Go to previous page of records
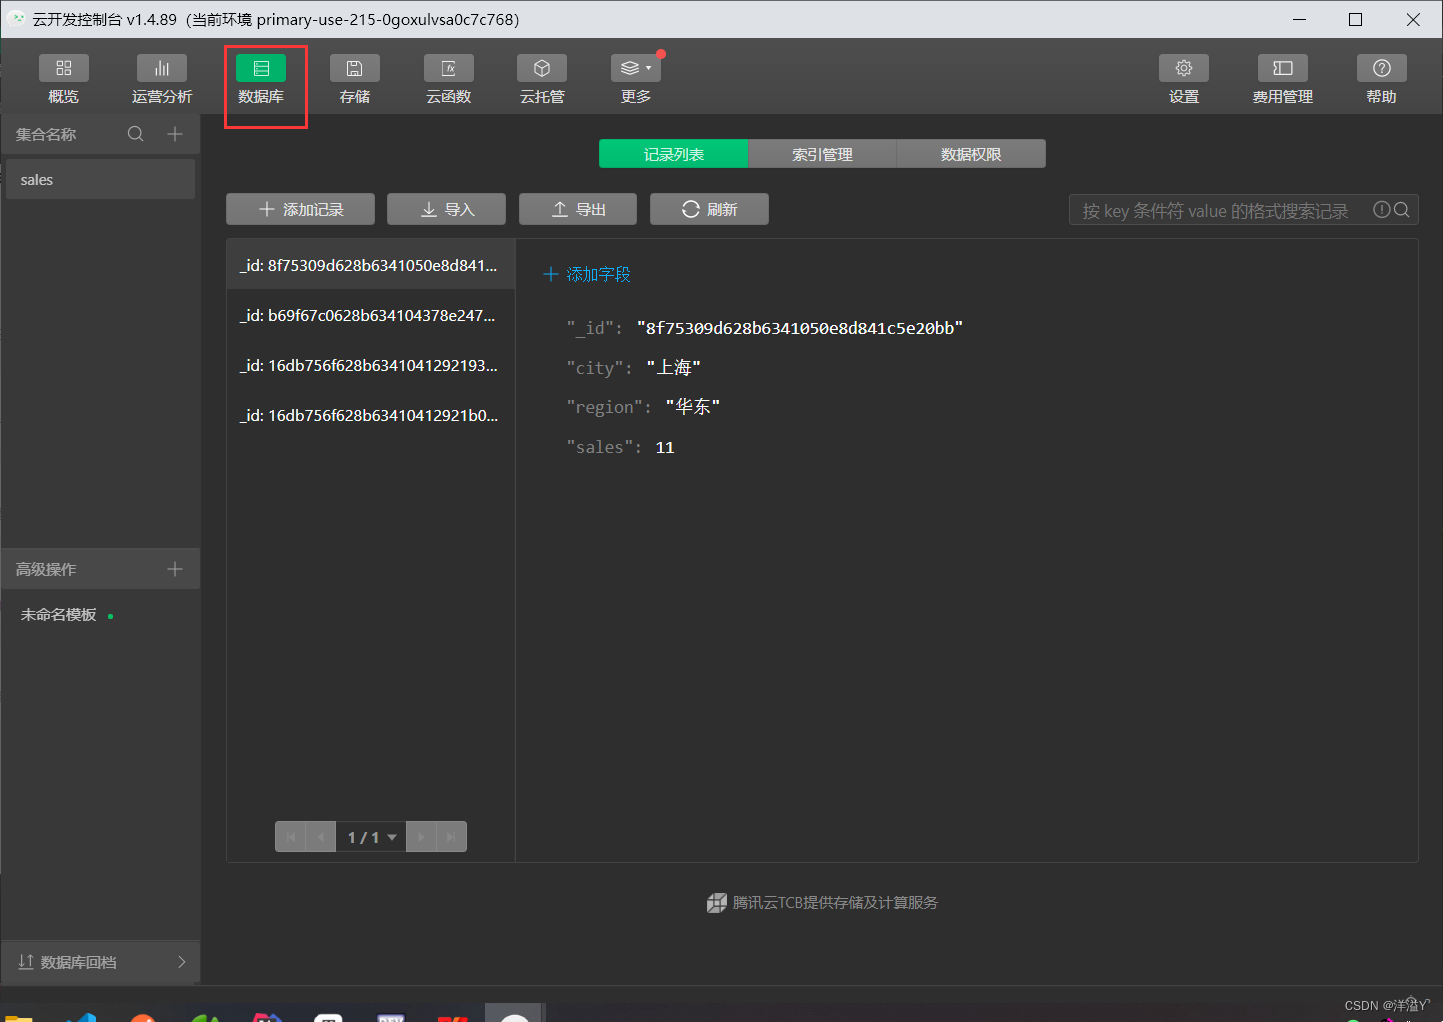This screenshot has height=1022, width=1443. click(321, 837)
